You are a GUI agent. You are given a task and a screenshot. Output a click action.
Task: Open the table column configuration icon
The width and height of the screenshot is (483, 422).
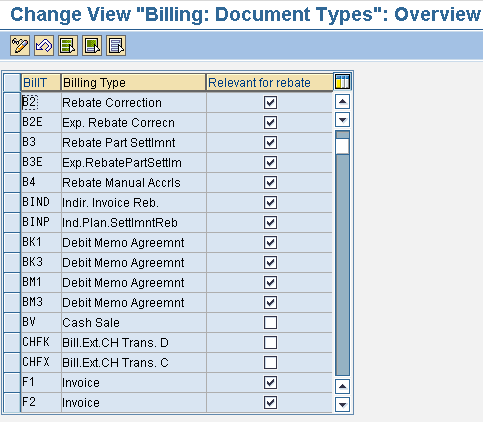[342, 82]
